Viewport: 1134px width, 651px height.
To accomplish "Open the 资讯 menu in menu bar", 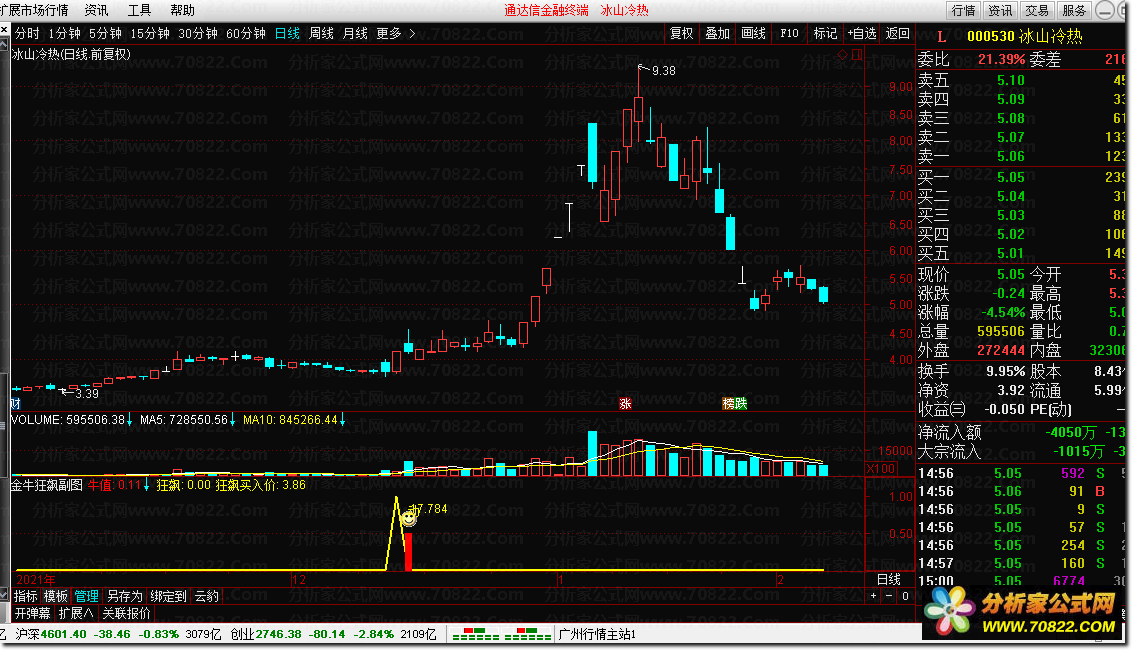I will point(96,10).
